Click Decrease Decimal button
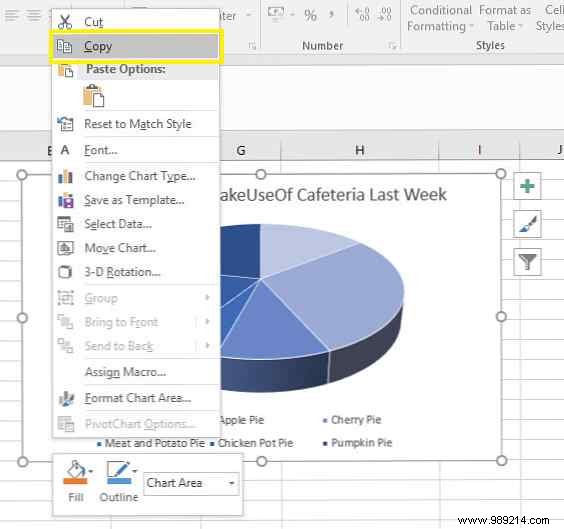564x529 pixels. point(384,15)
